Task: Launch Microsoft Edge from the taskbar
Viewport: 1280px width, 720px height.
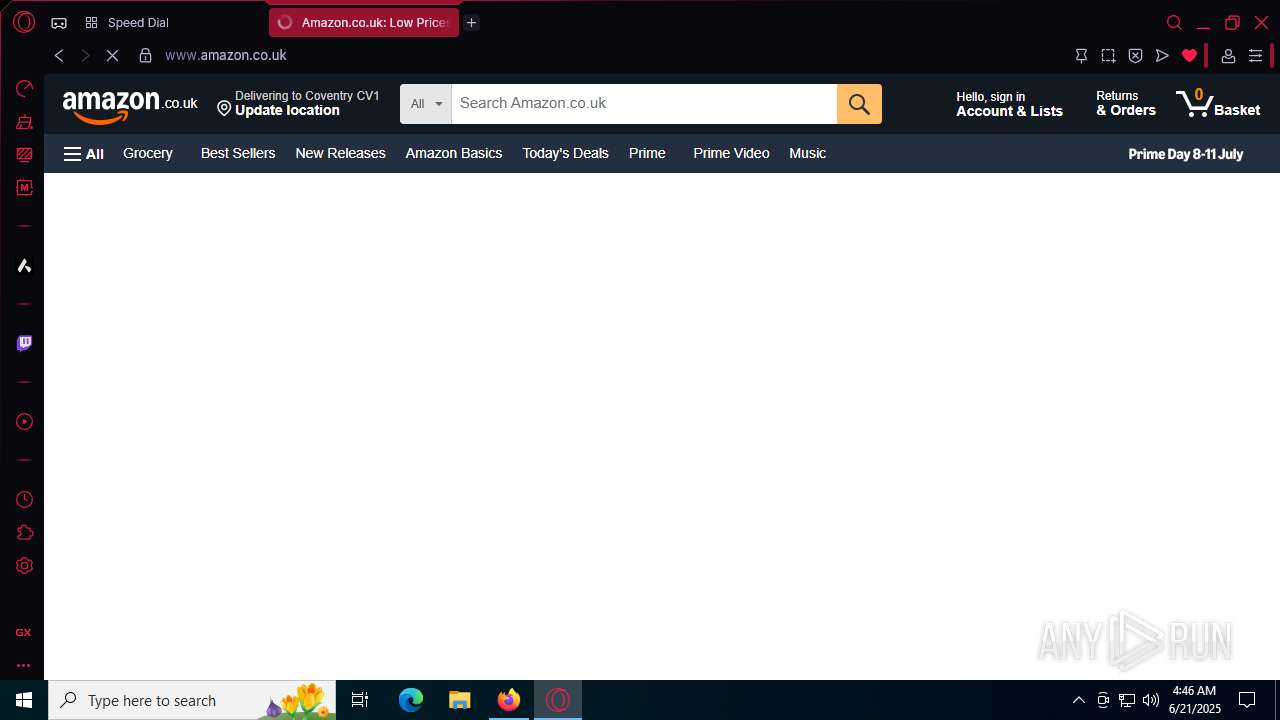Action: tap(411, 700)
